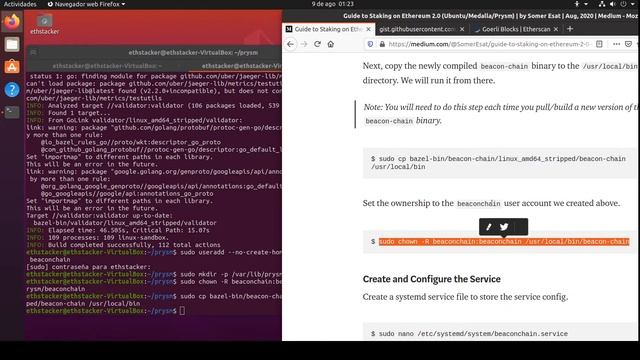This screenshot has height=360, width=640.
Task: Go to the Firefox home page
Action: [x=331, y=44]
